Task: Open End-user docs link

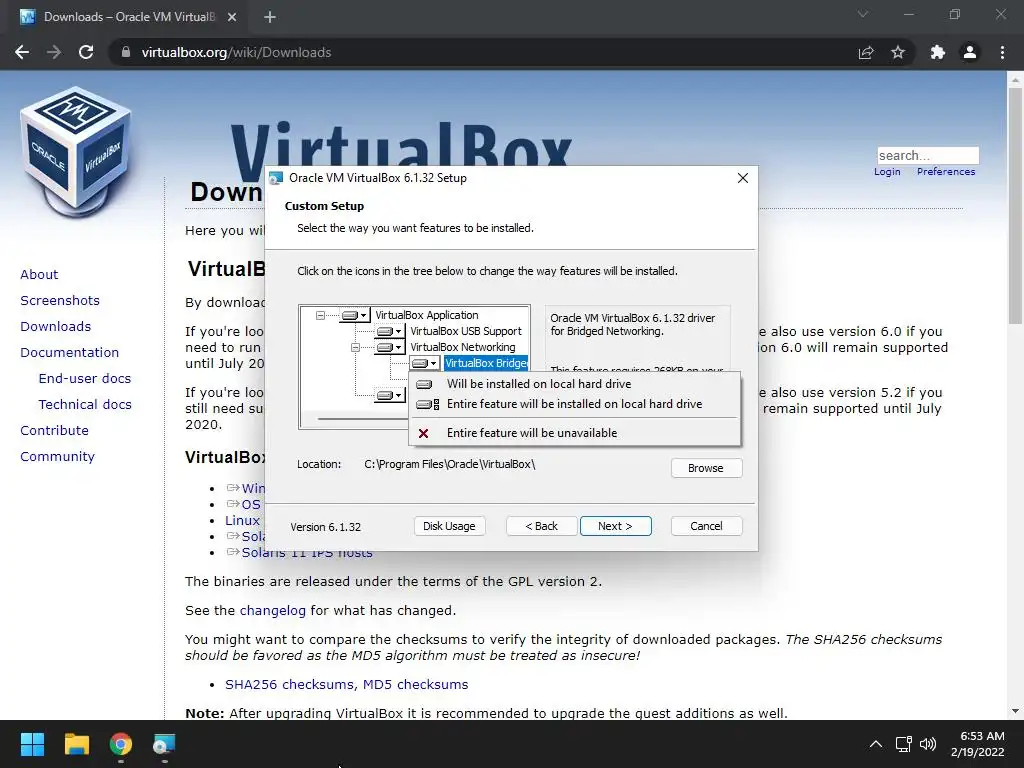Action: click(x=85, y=379)
